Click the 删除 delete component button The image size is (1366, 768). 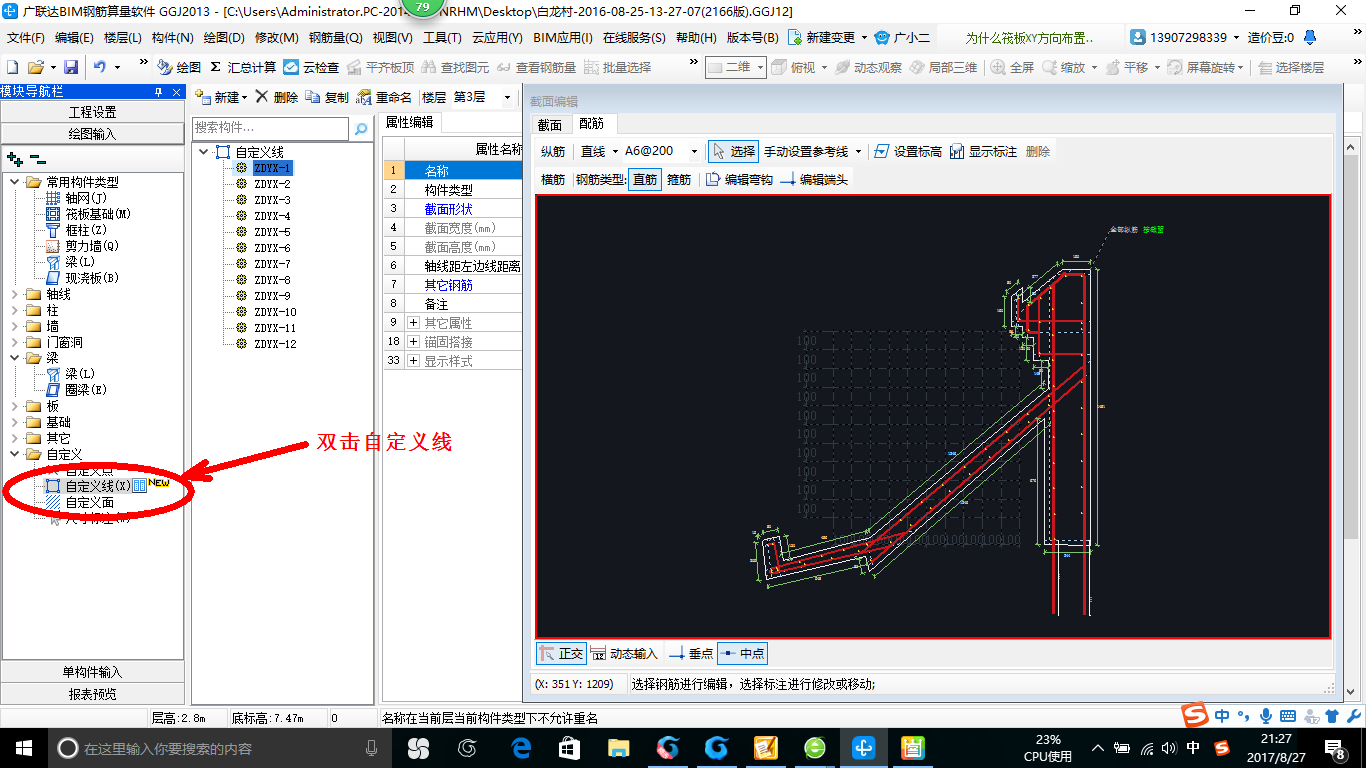coord(276,97)
